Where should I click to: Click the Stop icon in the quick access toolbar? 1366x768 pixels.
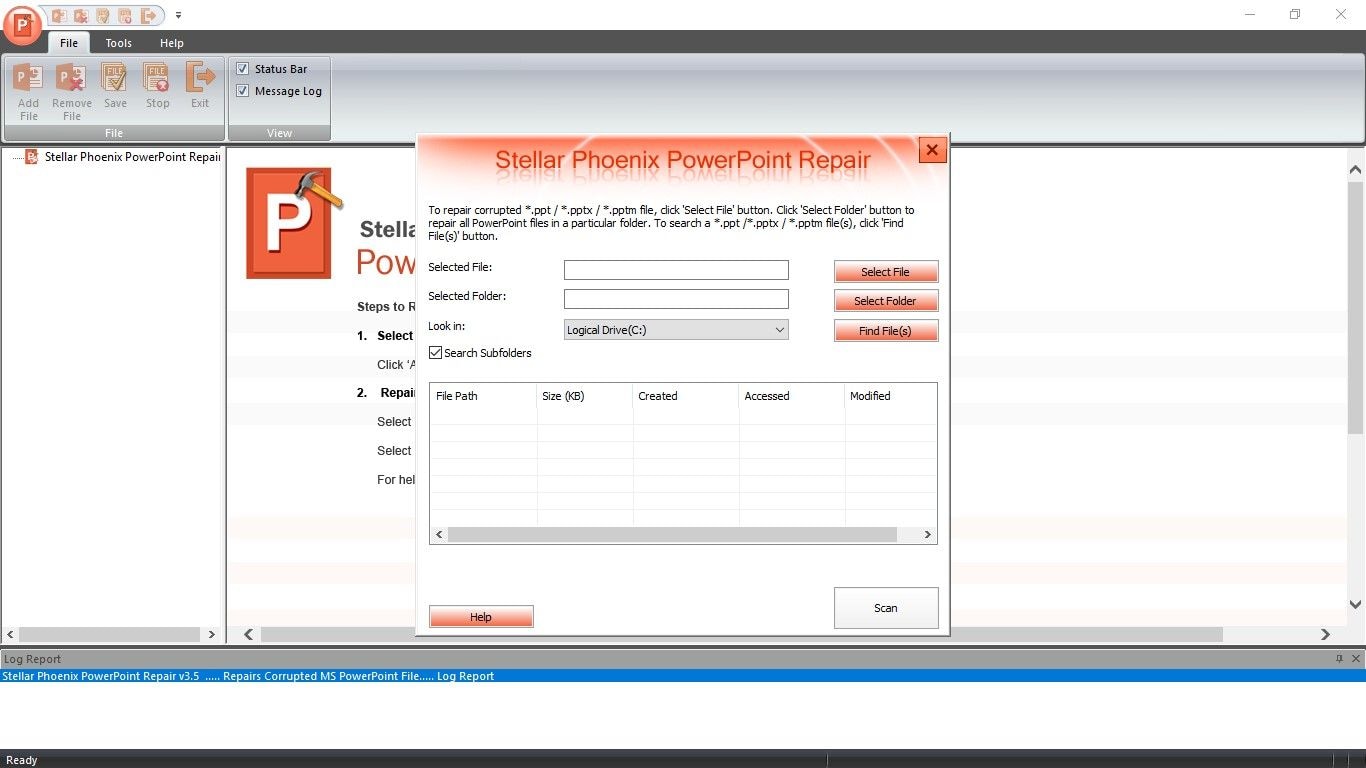[125, 16]
